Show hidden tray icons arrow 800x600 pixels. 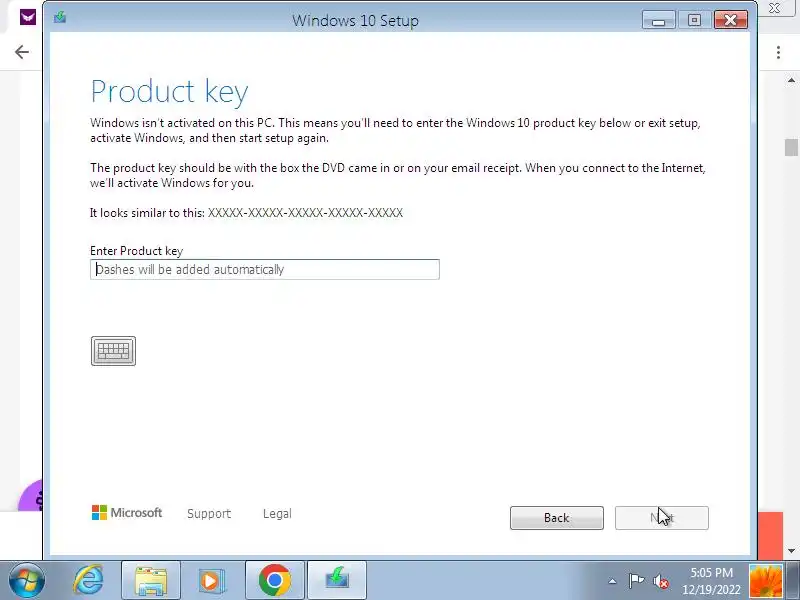click(612, 581)
